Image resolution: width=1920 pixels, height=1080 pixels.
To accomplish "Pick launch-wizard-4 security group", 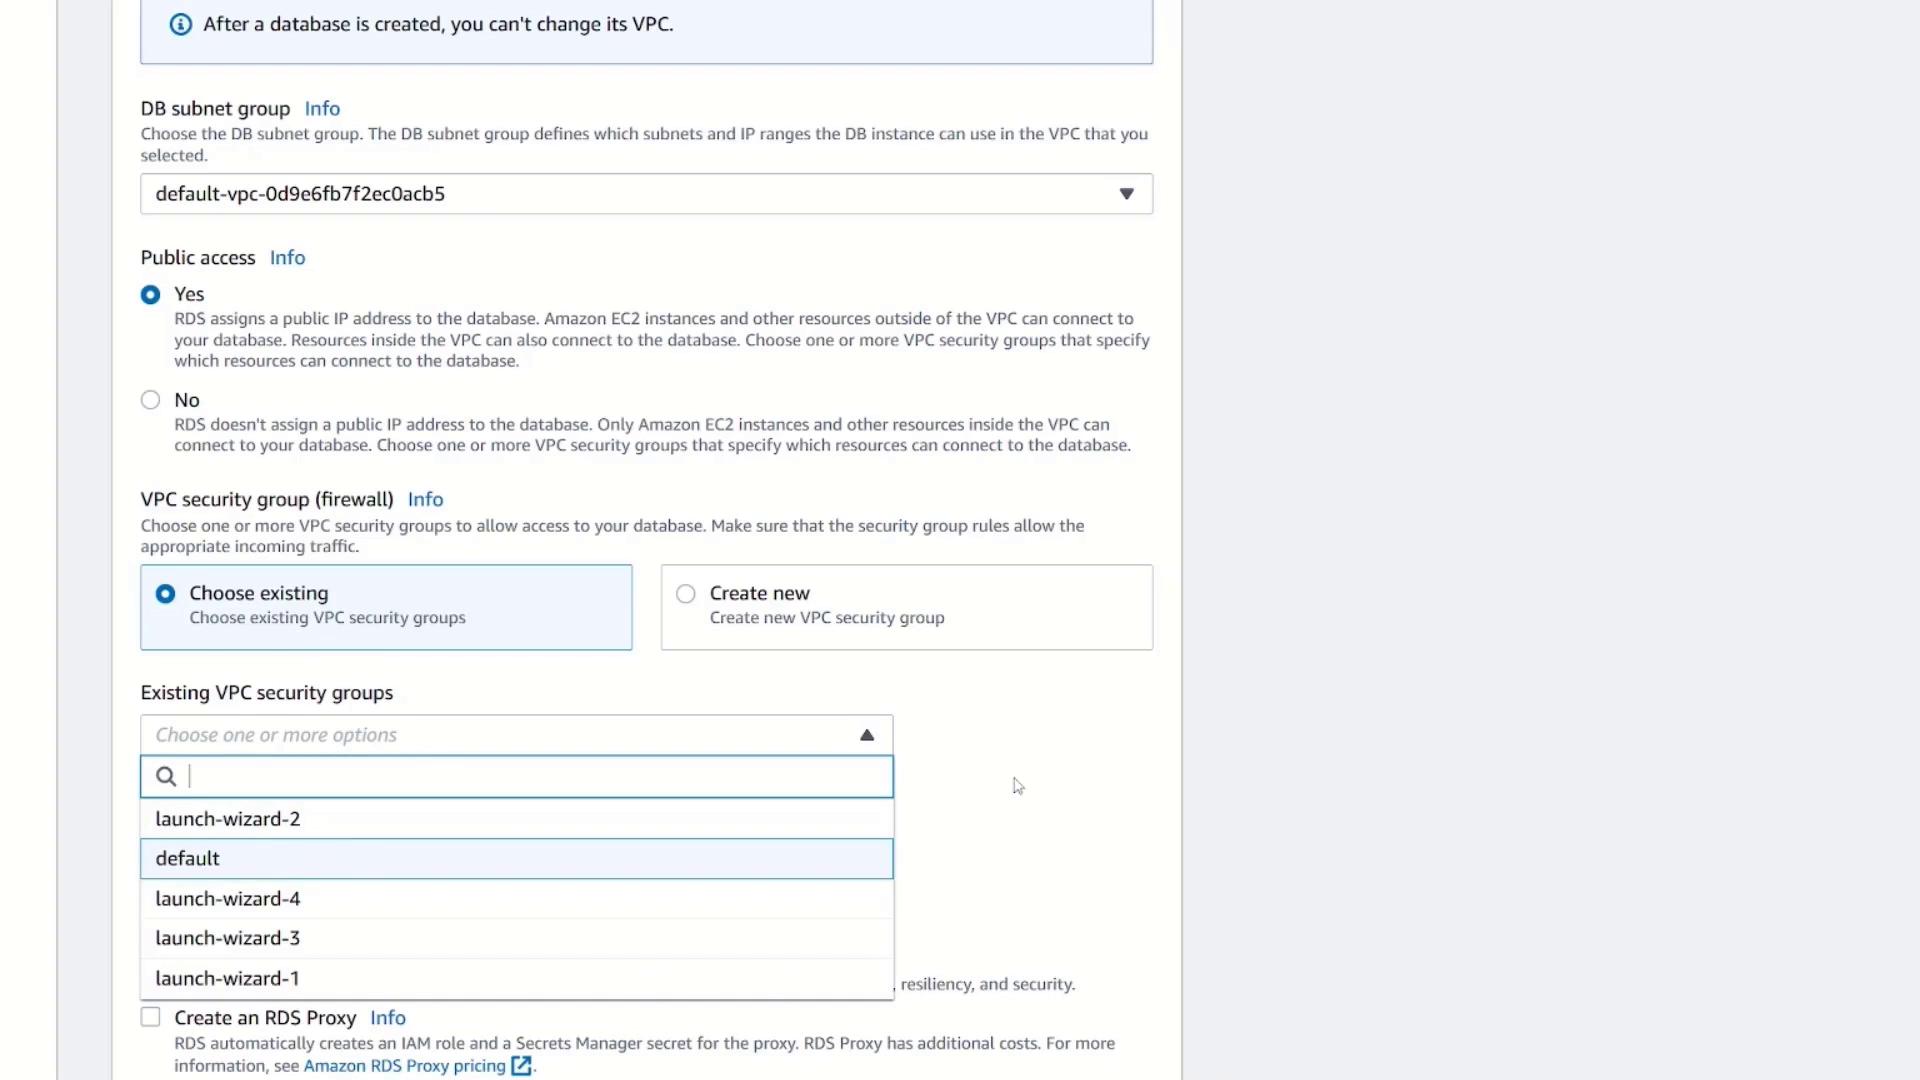I will point(228,899).
